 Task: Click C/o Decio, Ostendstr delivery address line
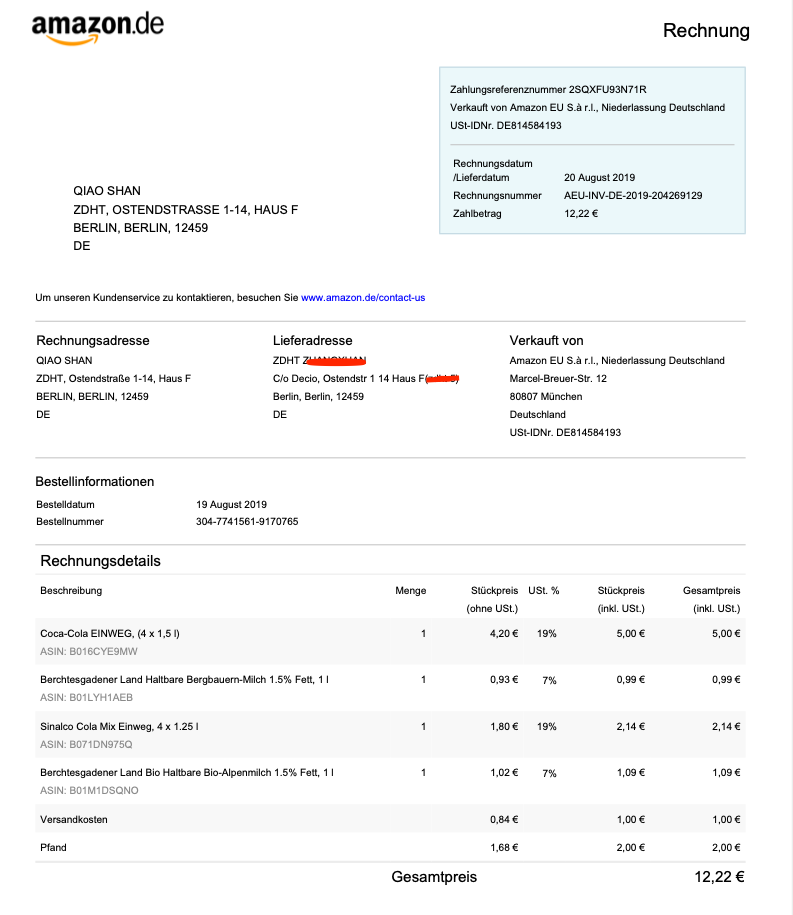click(366, 379)
